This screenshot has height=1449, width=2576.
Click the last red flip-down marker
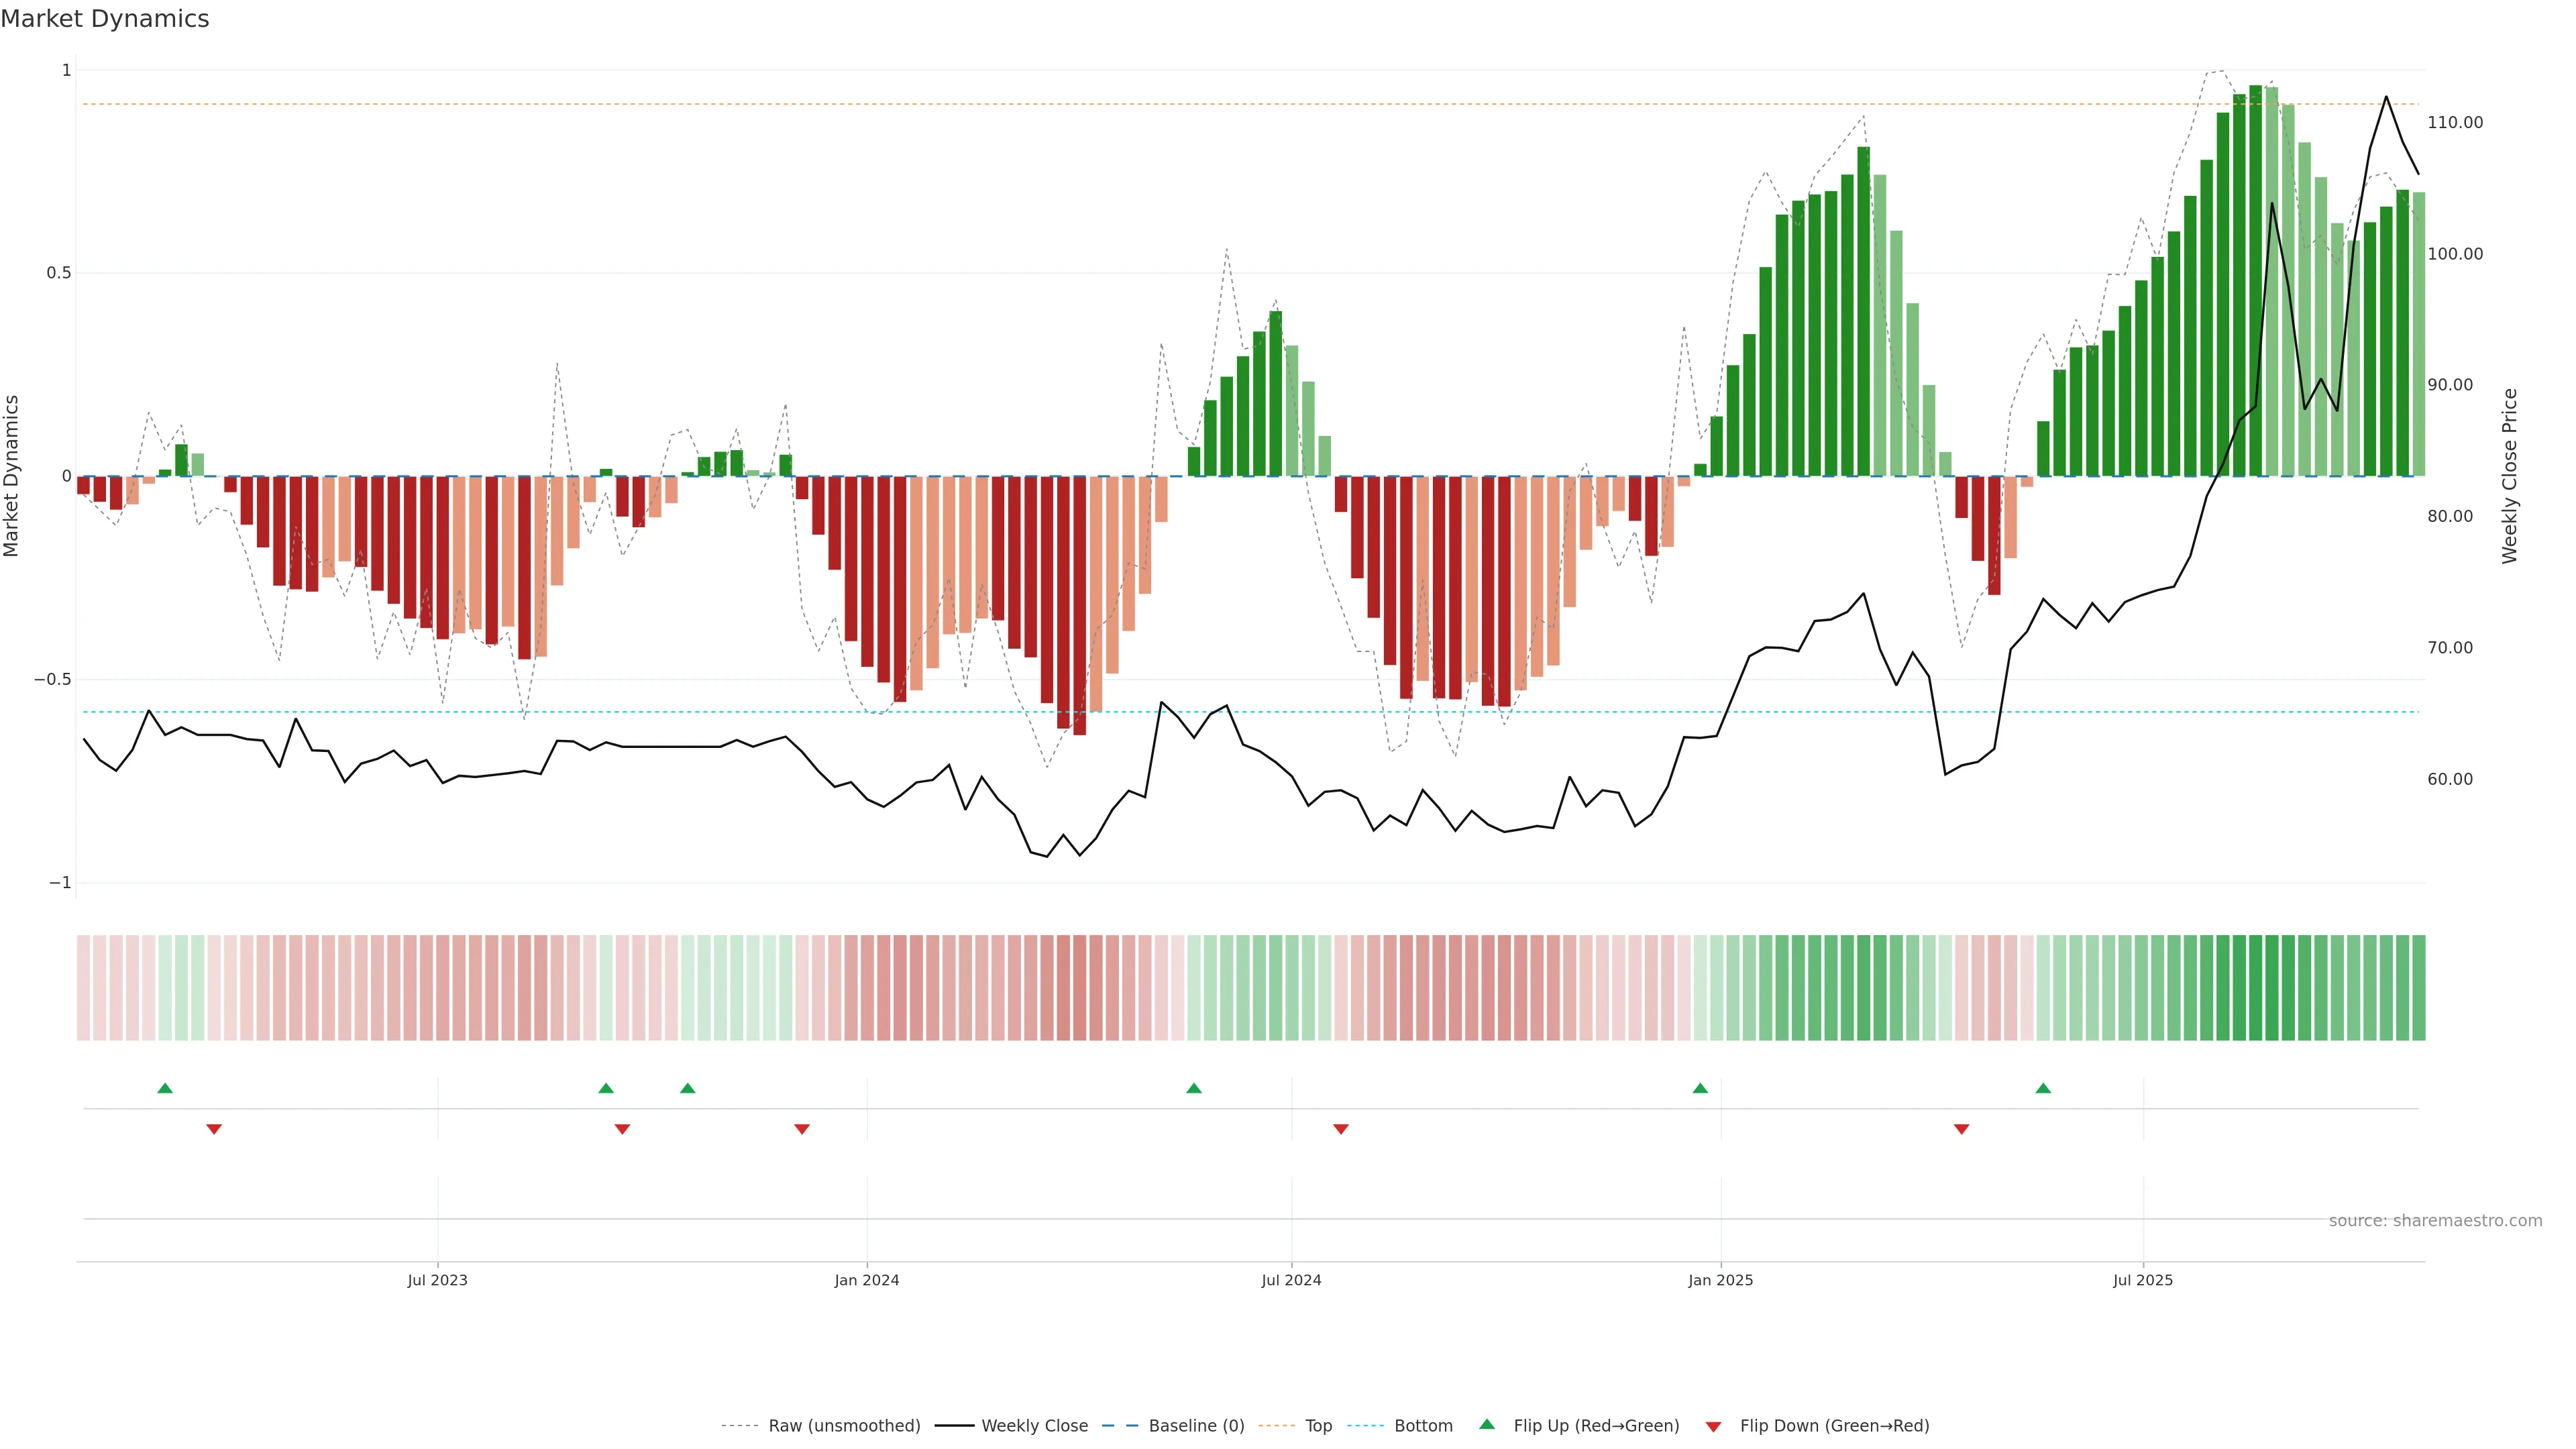point(1961,1129)
